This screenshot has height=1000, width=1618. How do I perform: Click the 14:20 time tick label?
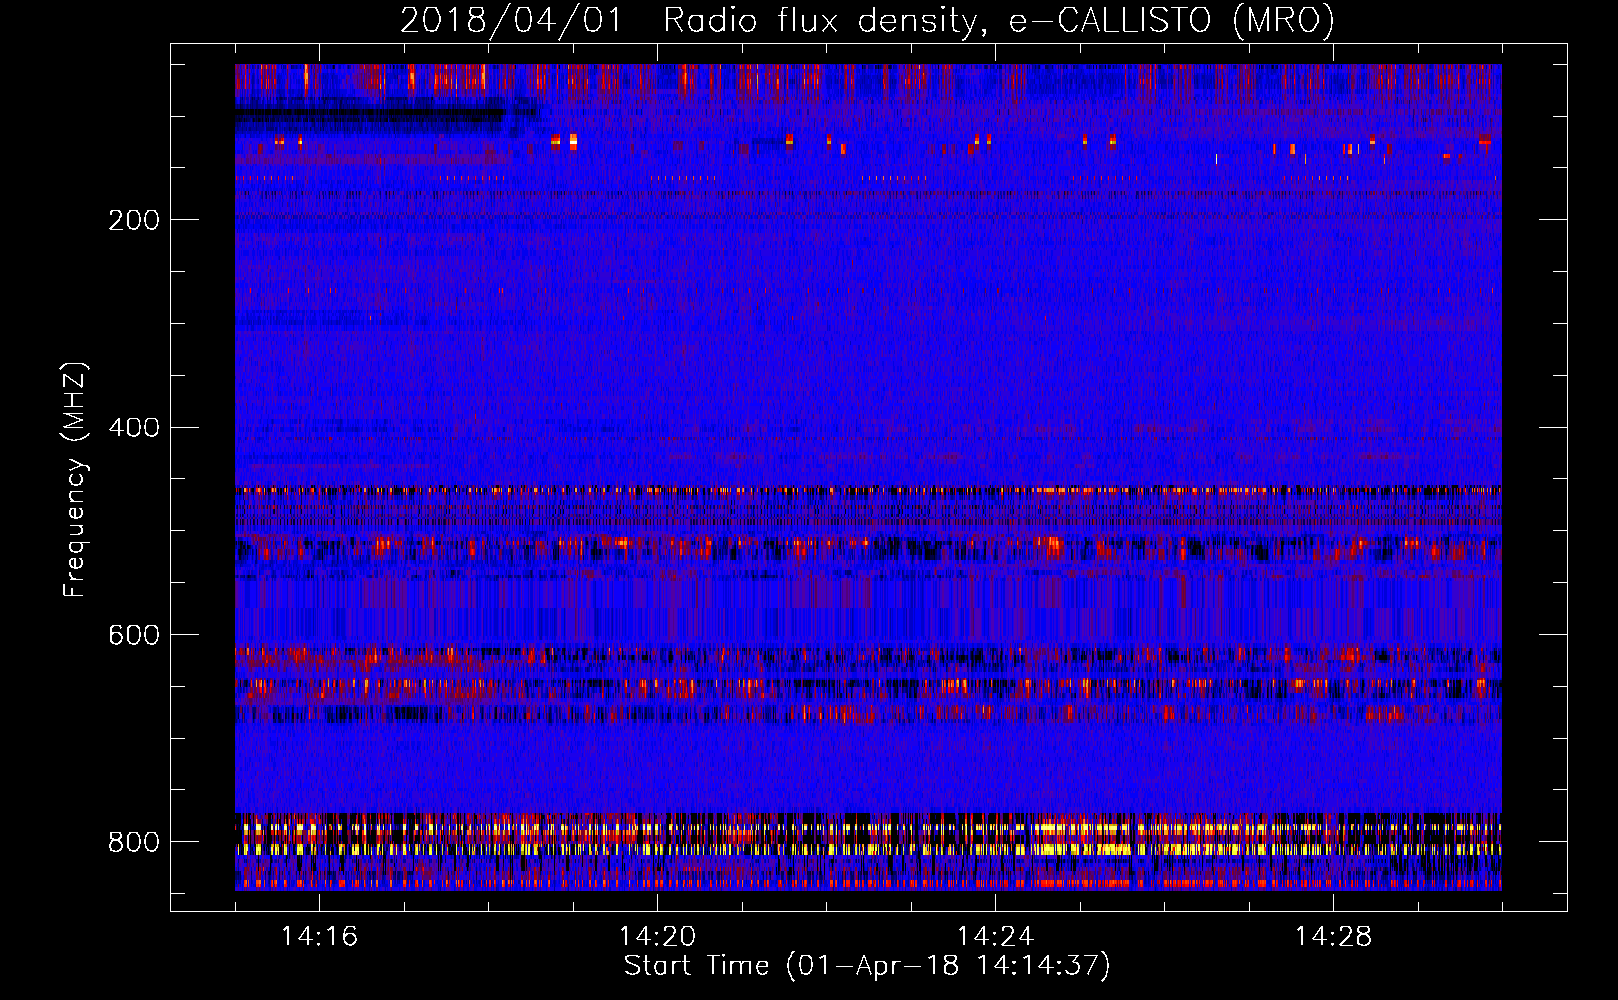click(657, 936)
